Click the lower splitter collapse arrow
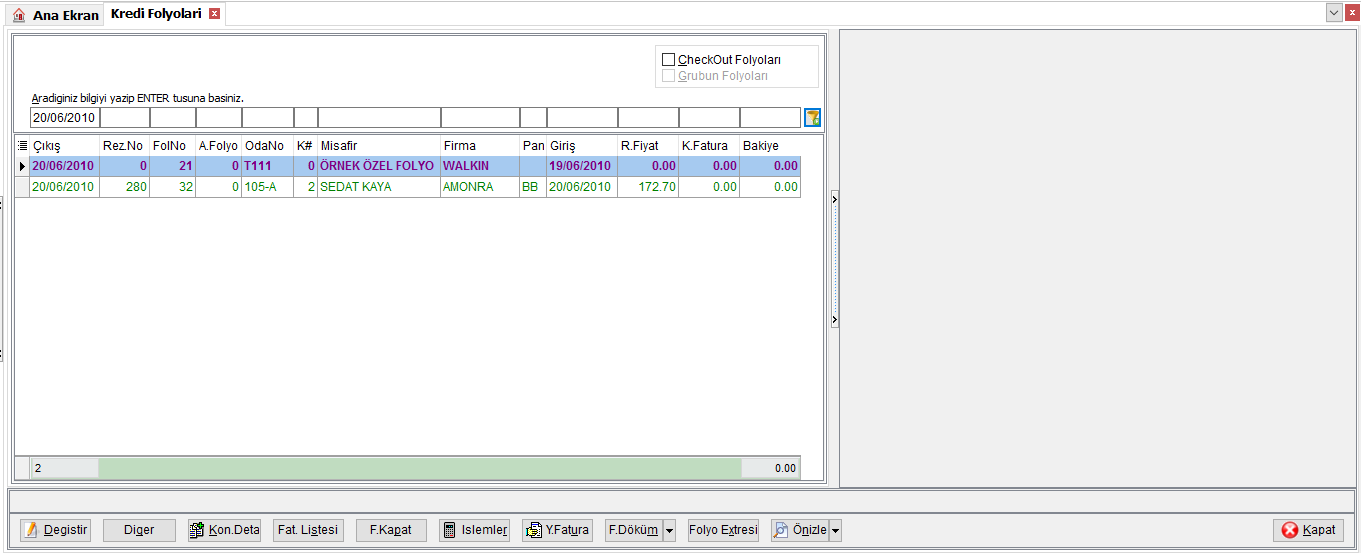 coord(835,320)
